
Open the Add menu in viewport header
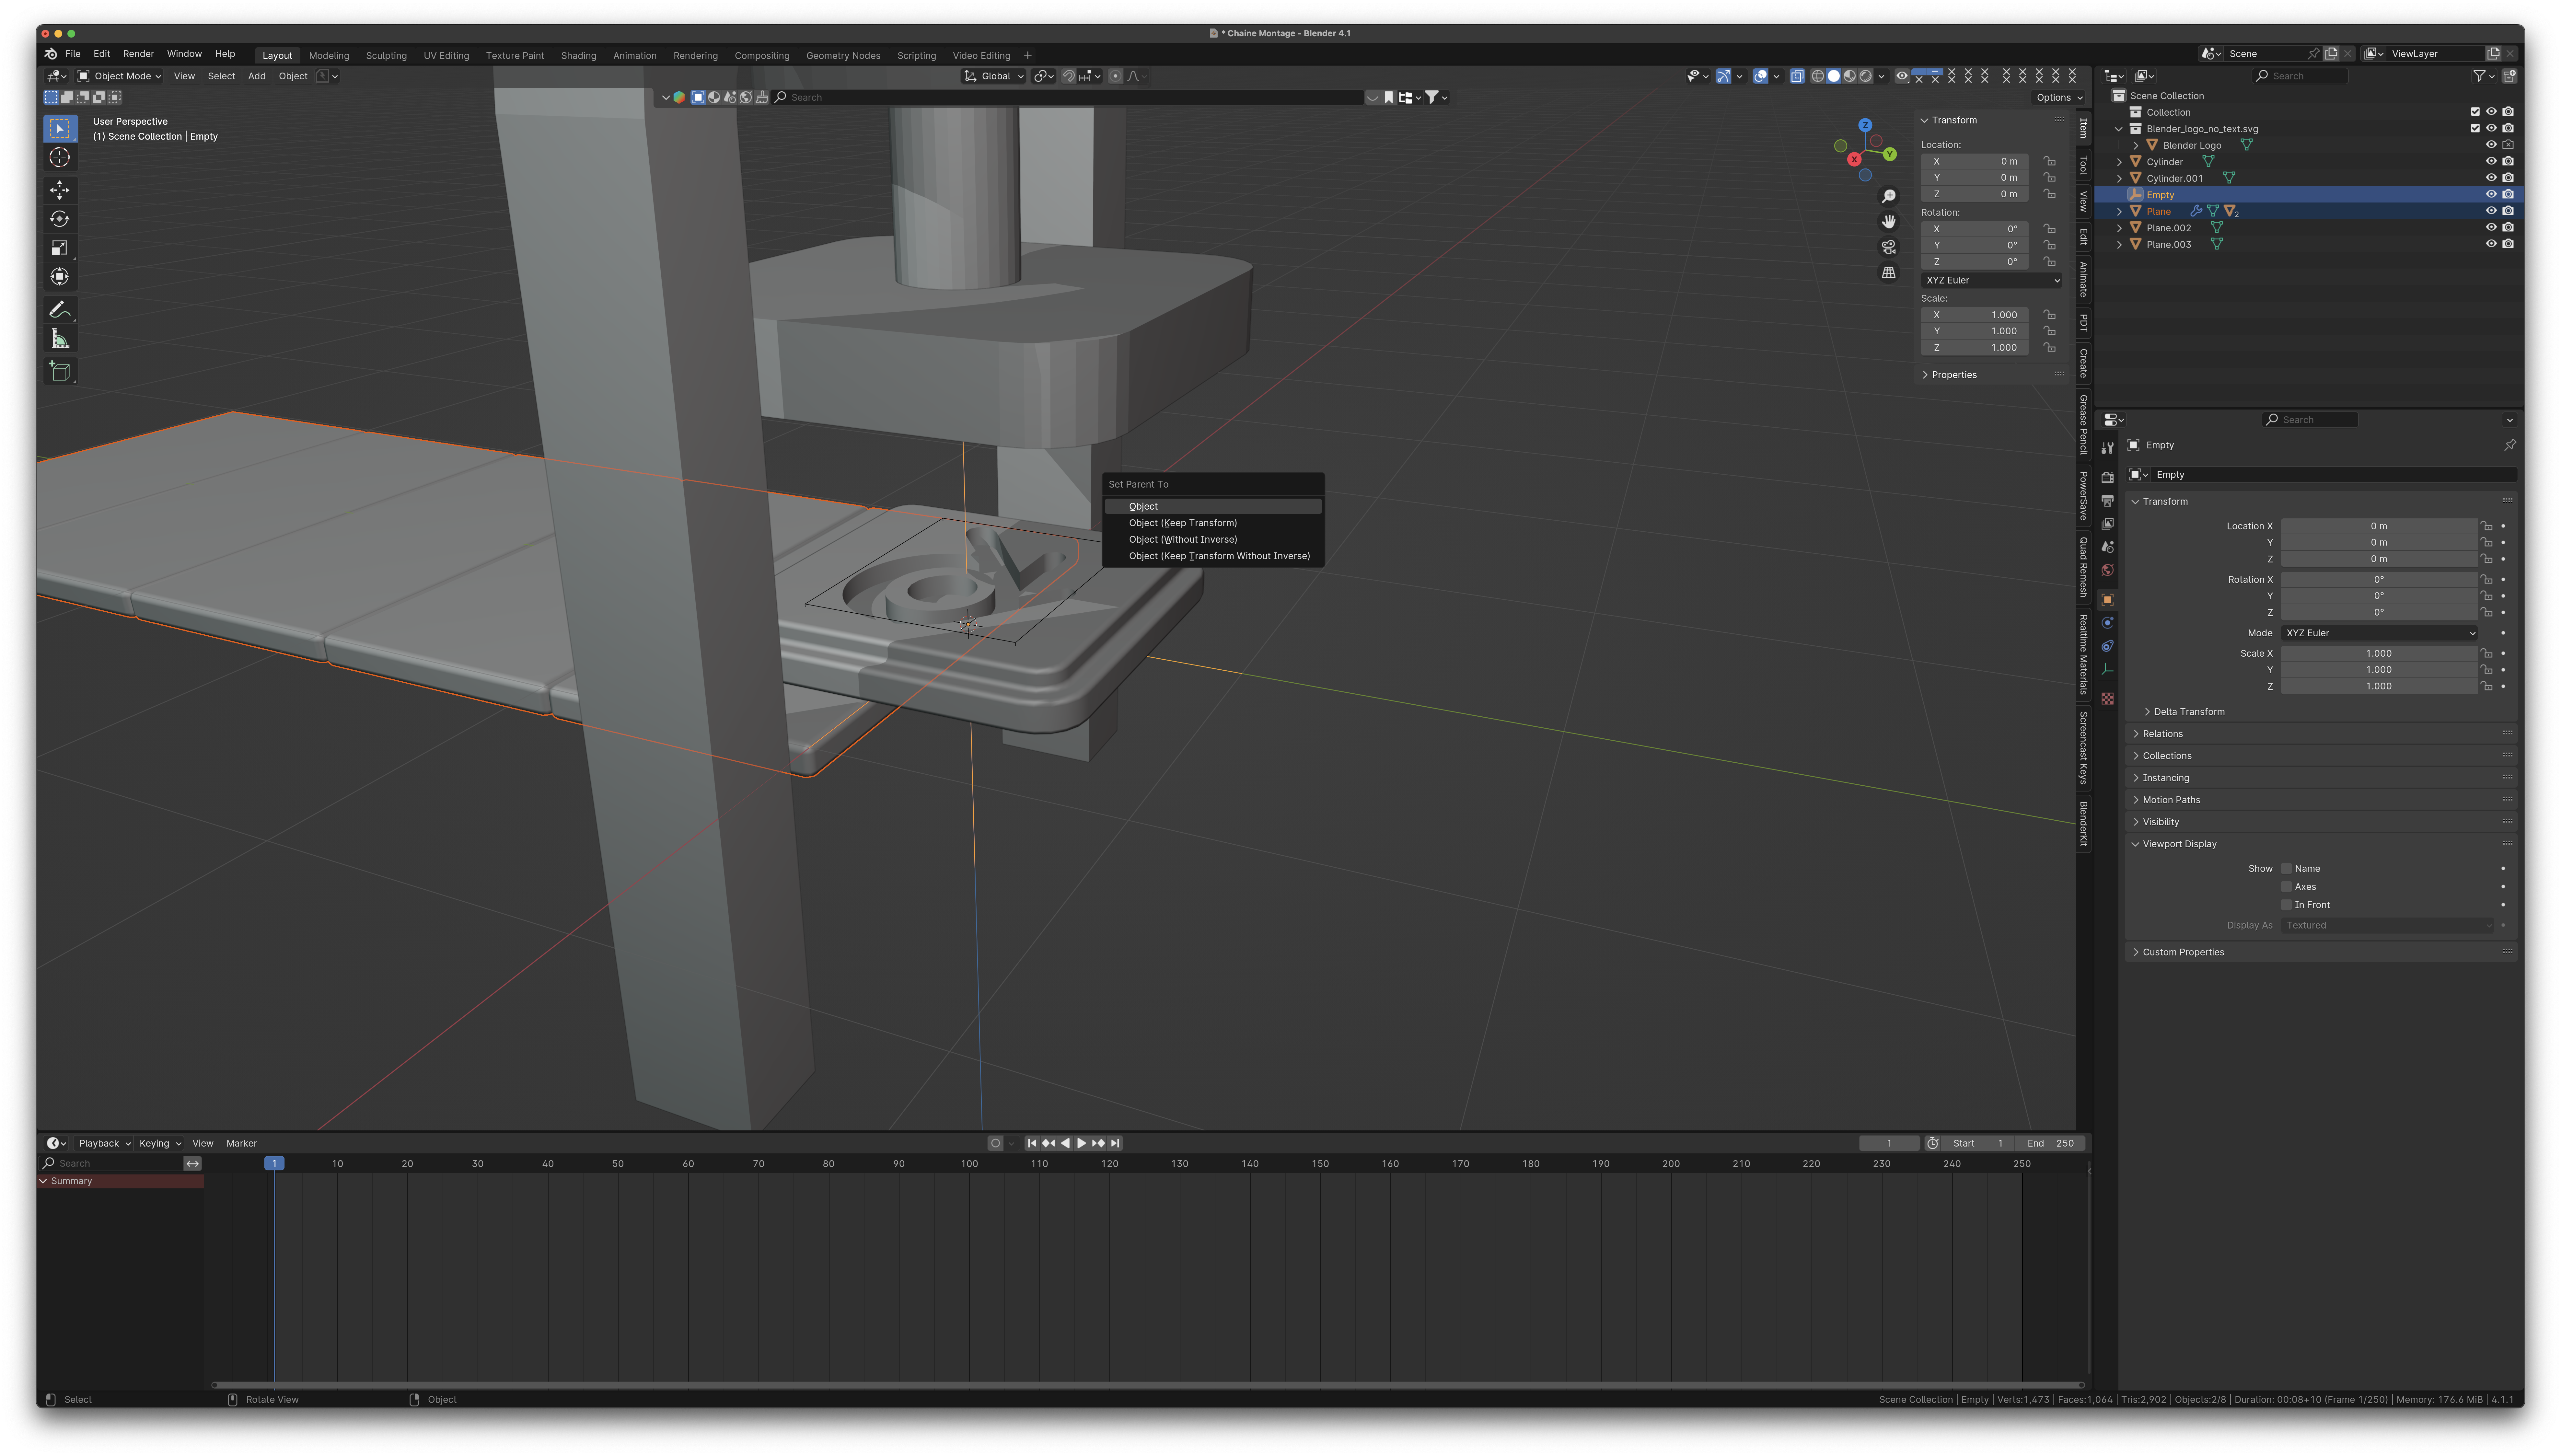[257, 76]
